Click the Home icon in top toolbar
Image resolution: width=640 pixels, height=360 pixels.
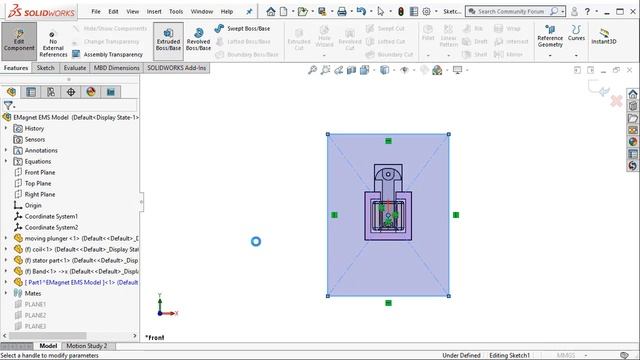point(271,12)
